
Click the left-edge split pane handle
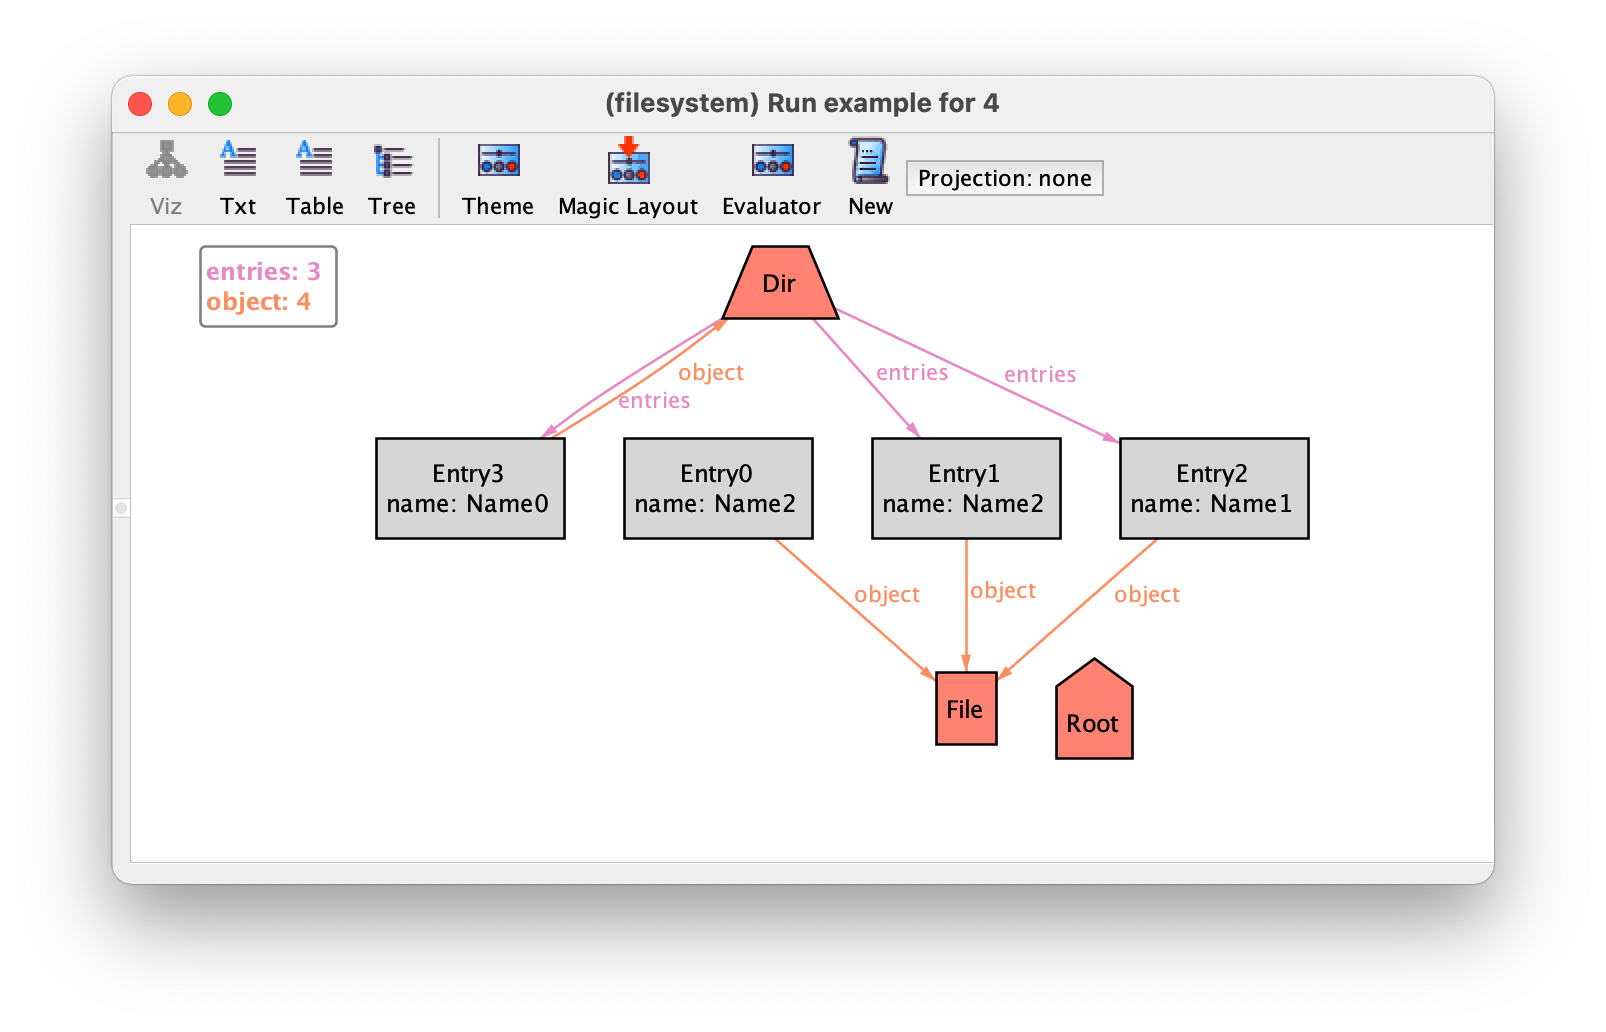point(121,508)
